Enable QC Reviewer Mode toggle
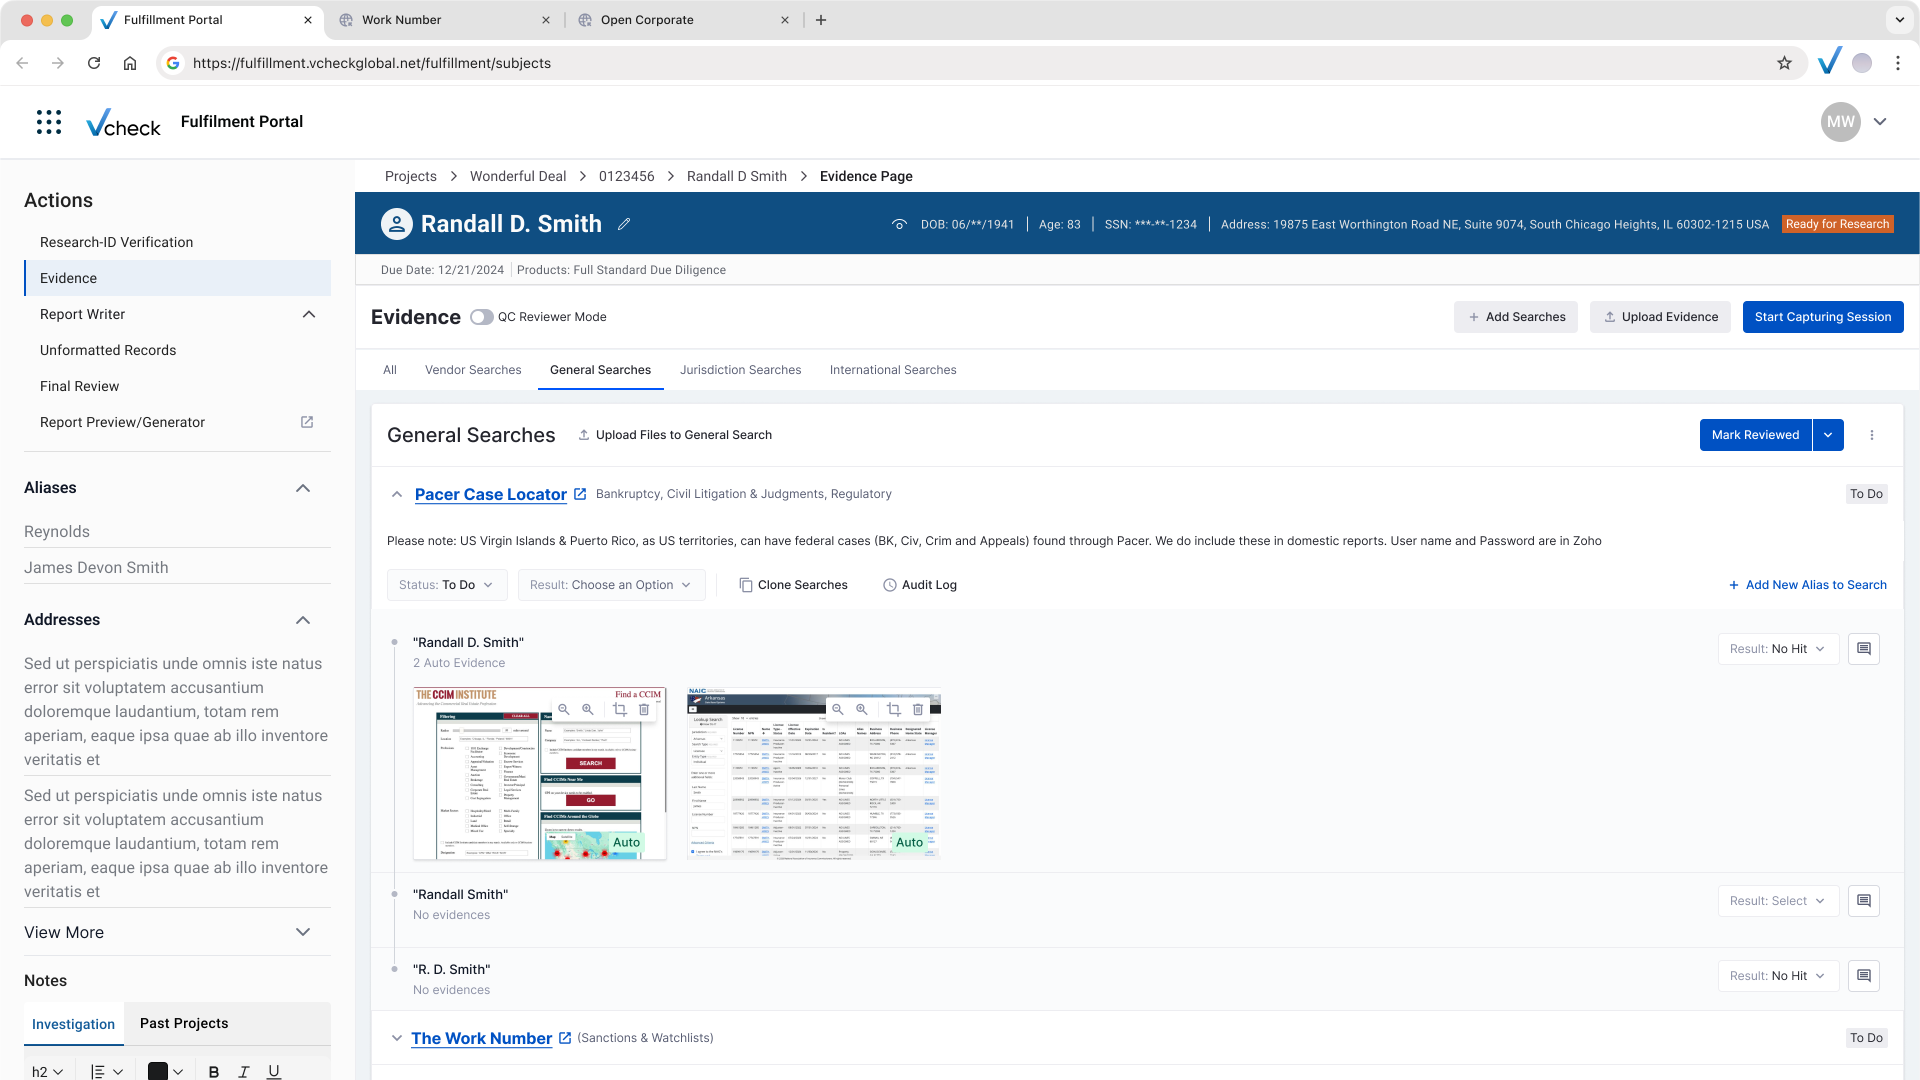The width and height of the screenshot is (1920, 1080). pos(482,317)
